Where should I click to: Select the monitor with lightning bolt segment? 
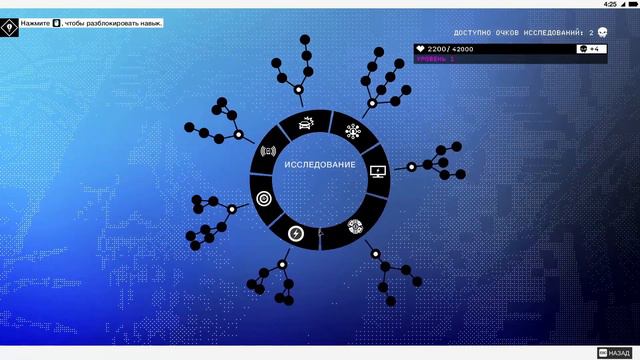click(378, 171)
